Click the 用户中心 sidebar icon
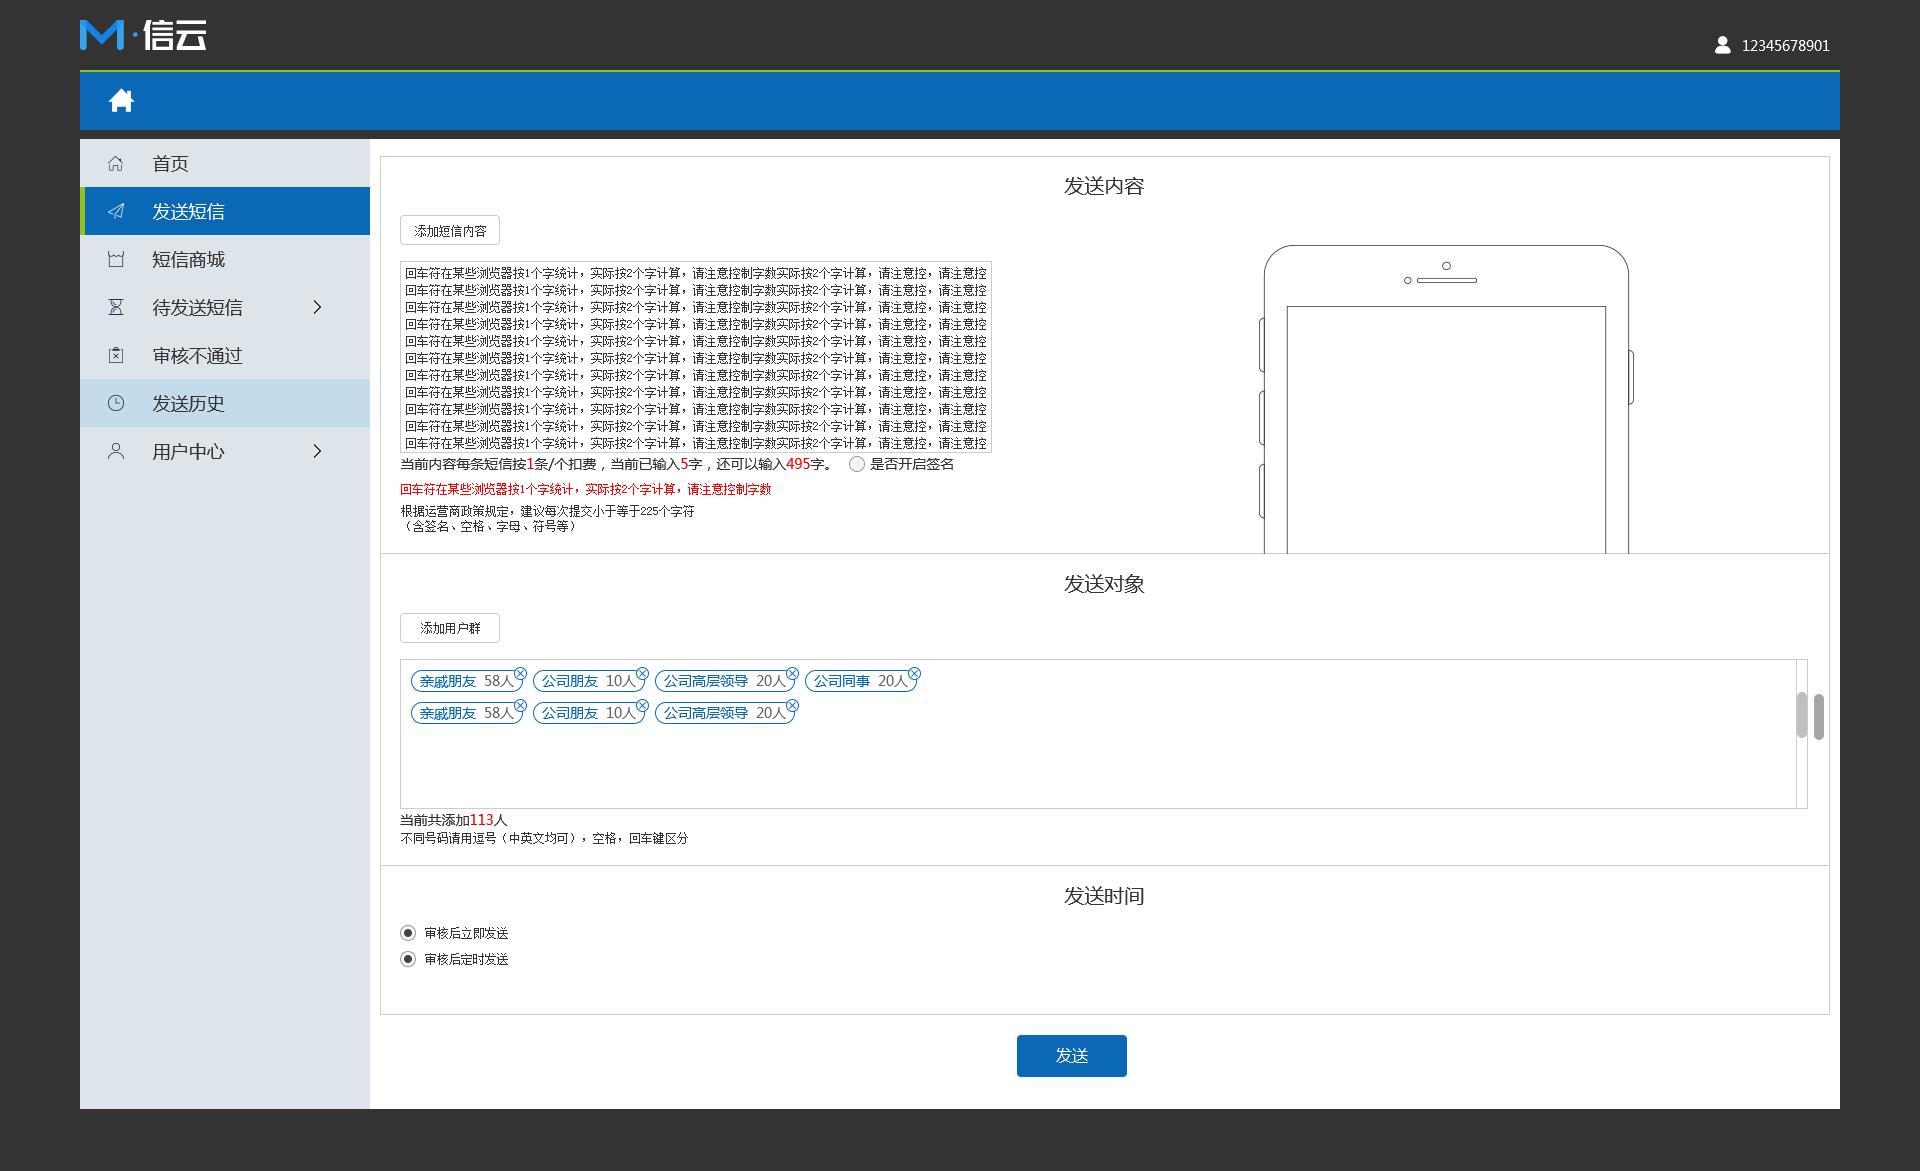 coord(117,450)
